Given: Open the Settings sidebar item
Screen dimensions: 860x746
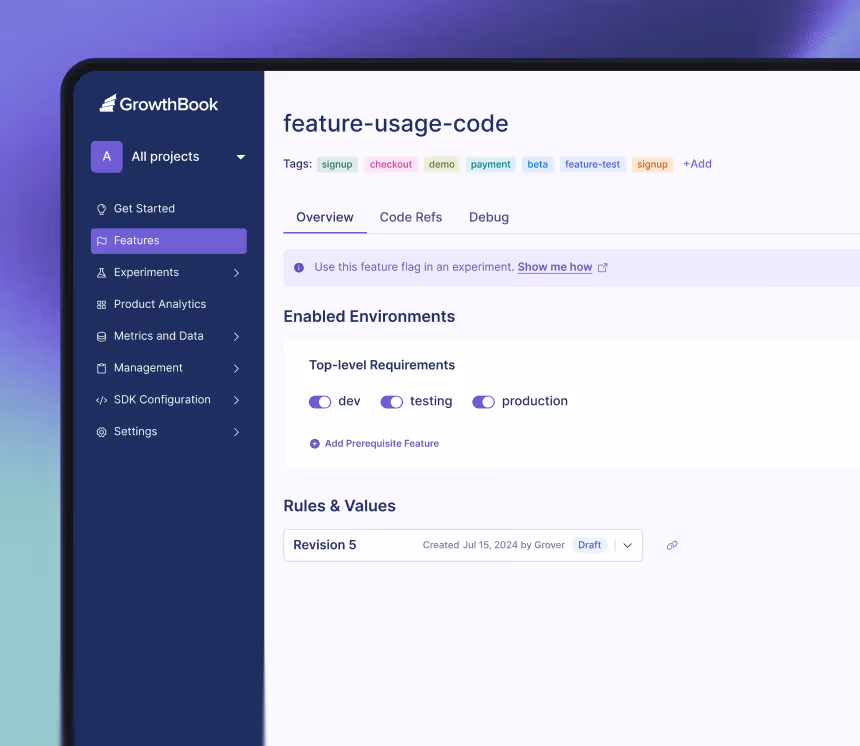Looking at the screenshot, I should [169, 432].
